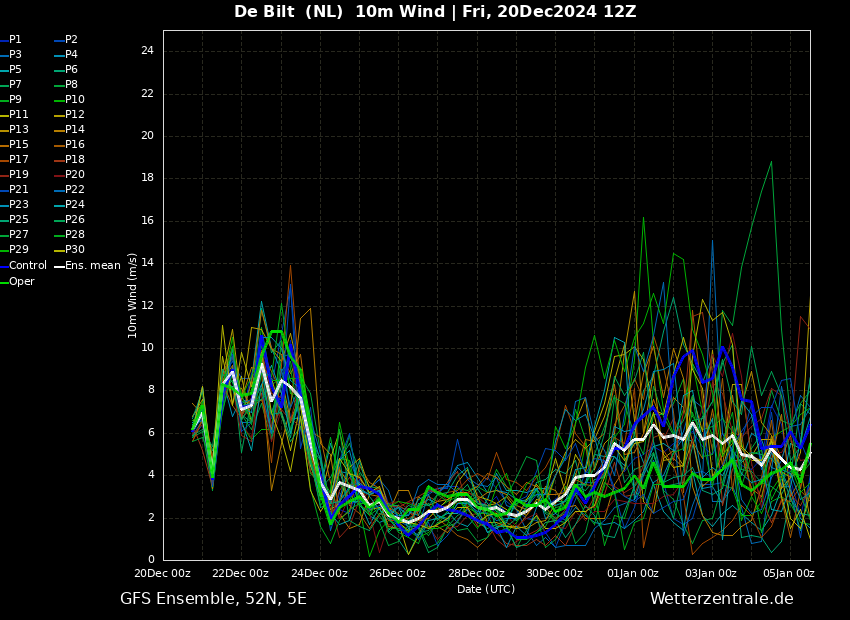Click legend label P10
This screenshot has width=850, height=620.
click(75, 100)
